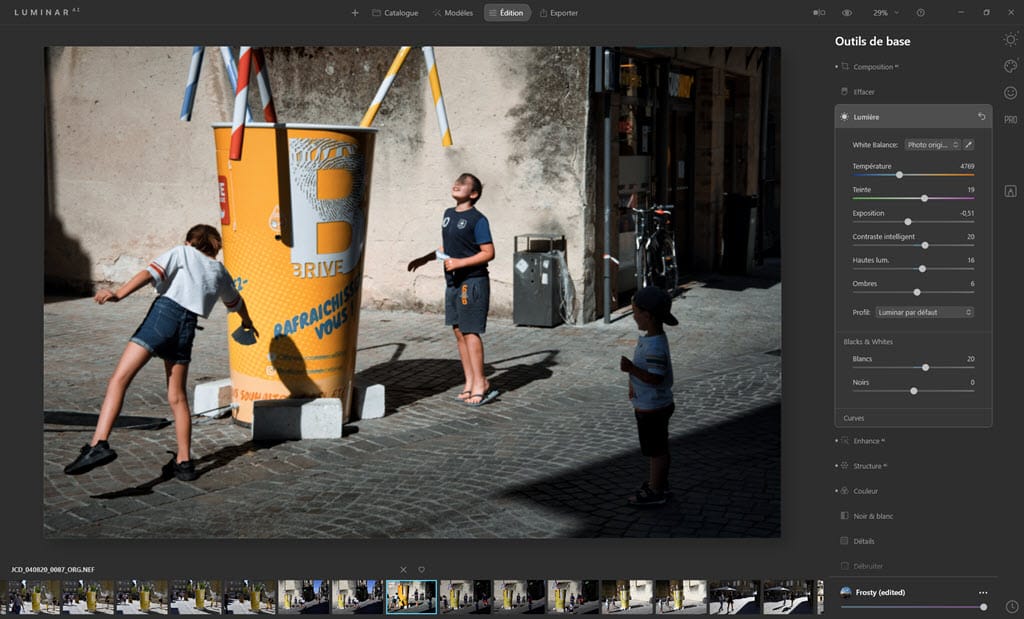Click the Frosty (edited) template thumbnail
The width and height of the screenshot is (1024, 619).
[846, 592]
